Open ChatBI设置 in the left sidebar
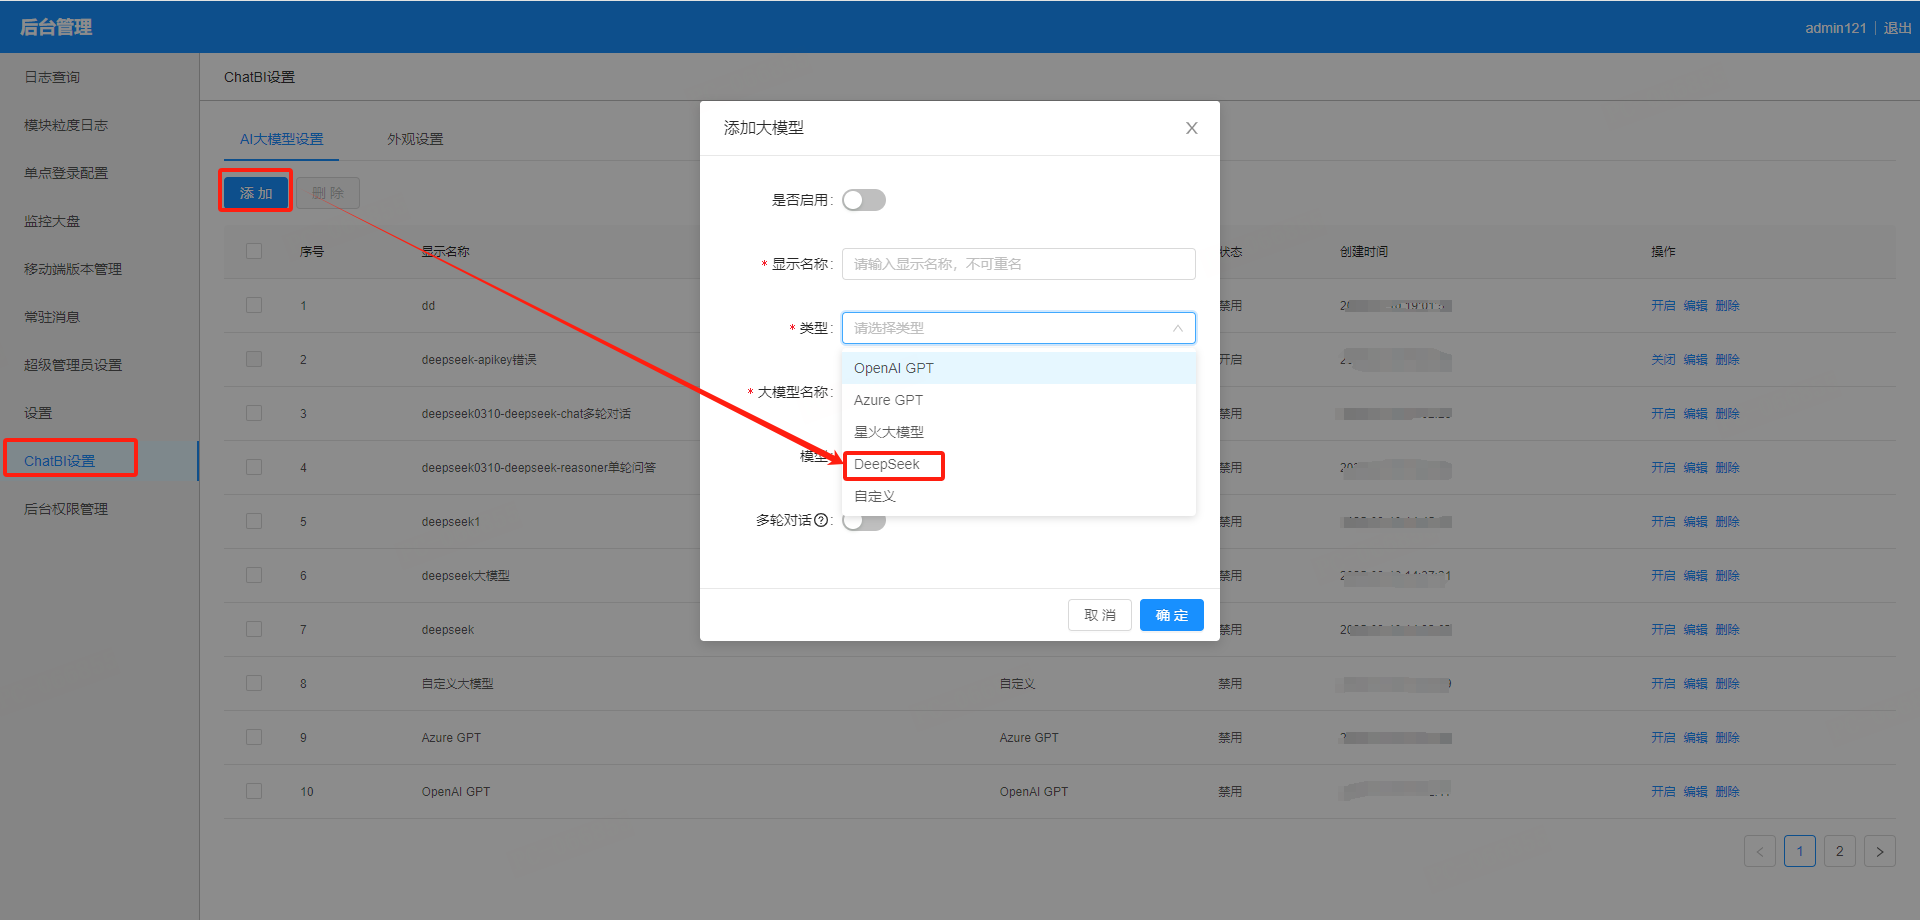1920x920 pixels. (x=60, y=461)
